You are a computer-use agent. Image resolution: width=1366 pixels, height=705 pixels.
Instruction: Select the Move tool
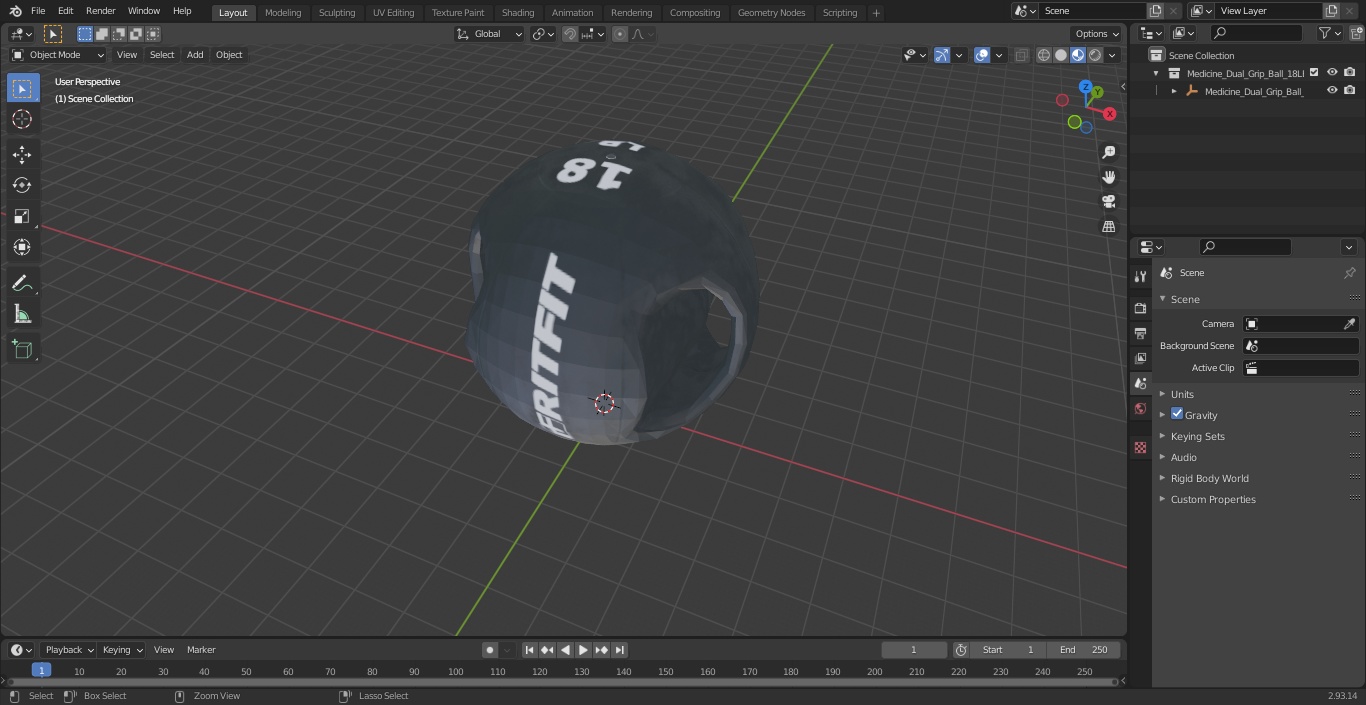click(x=22, y=154)
